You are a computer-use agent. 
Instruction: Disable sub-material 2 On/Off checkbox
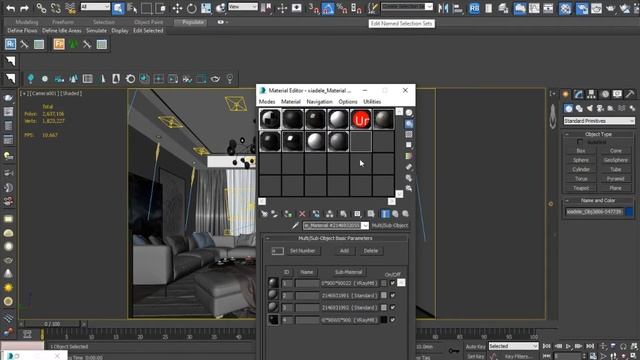[x=393, y=295]
